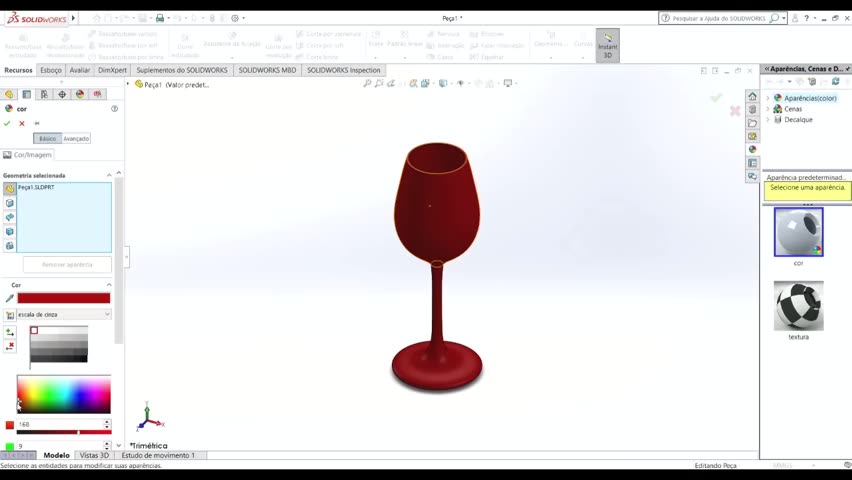852x480 pixels.
Task: Switch to the Vistas 3D tab
Action: coord(94,455)
